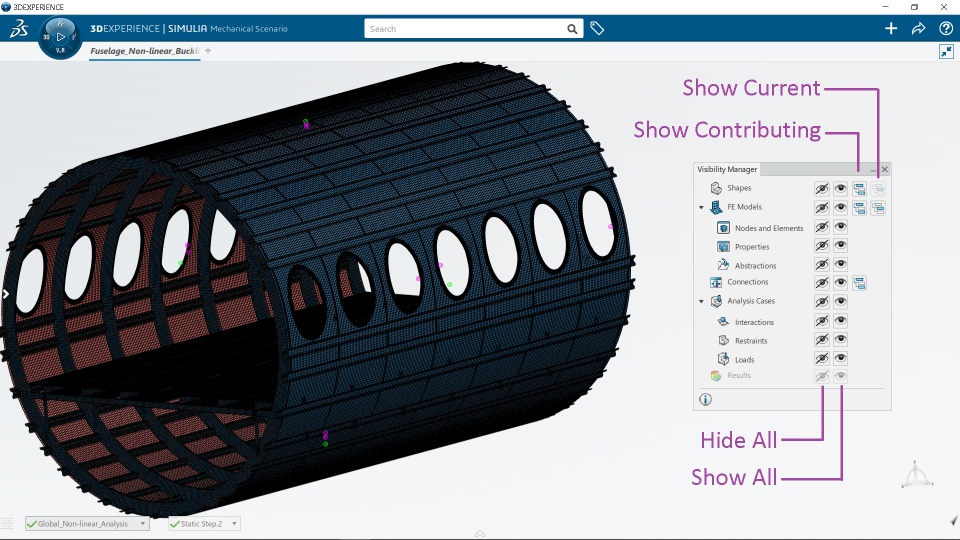Close the Visibility Manager panel
The height and width of the screenshot is (540, 960).
[885, 170]
